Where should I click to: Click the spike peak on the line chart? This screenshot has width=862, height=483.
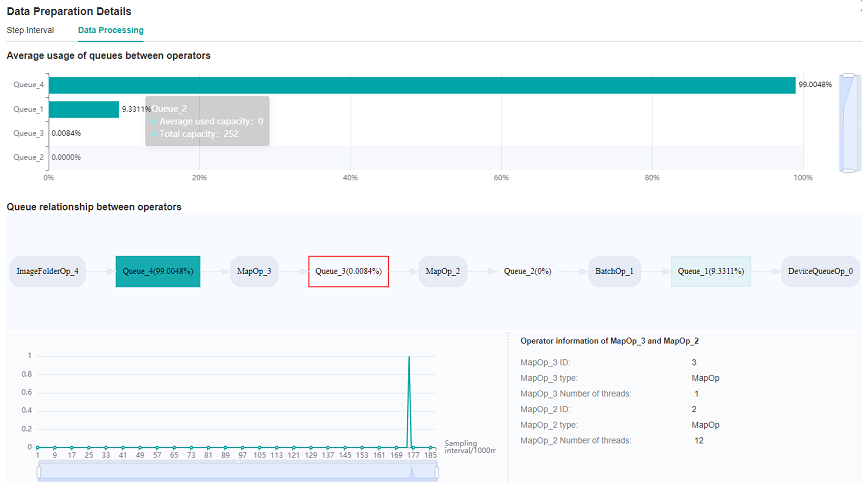409,357
